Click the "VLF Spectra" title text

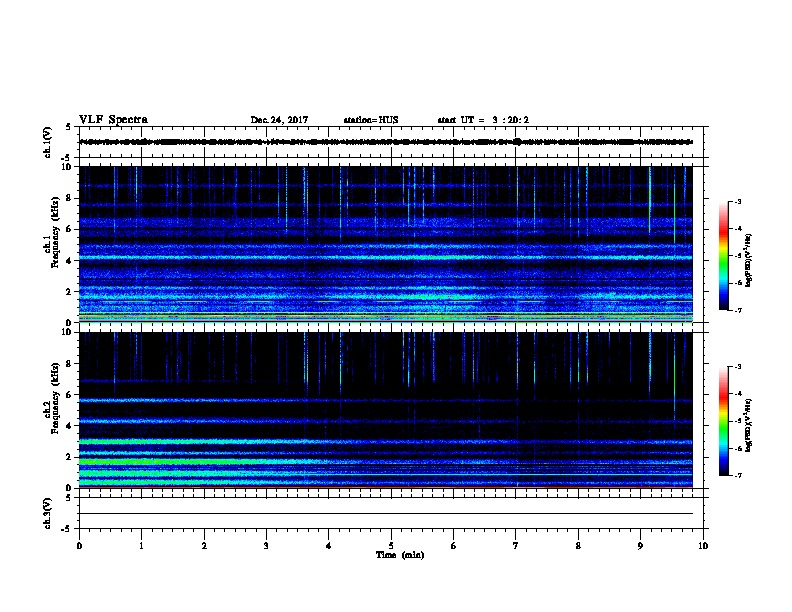coord(113,120)
